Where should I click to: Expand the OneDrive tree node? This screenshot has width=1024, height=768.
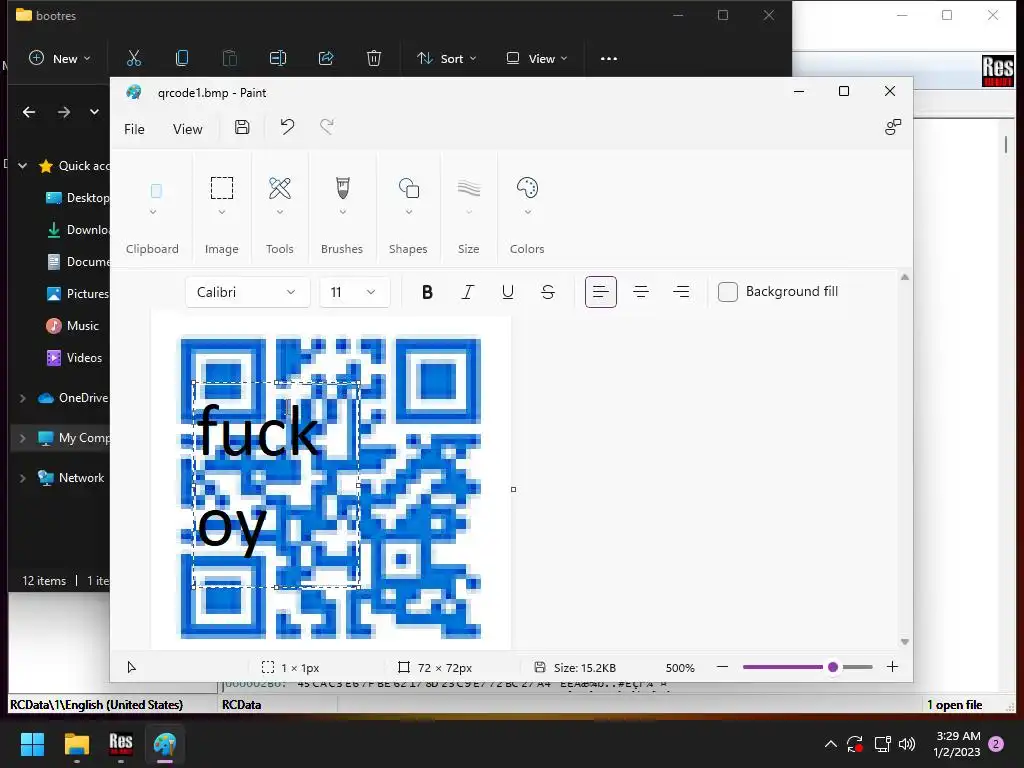point(23,398)
